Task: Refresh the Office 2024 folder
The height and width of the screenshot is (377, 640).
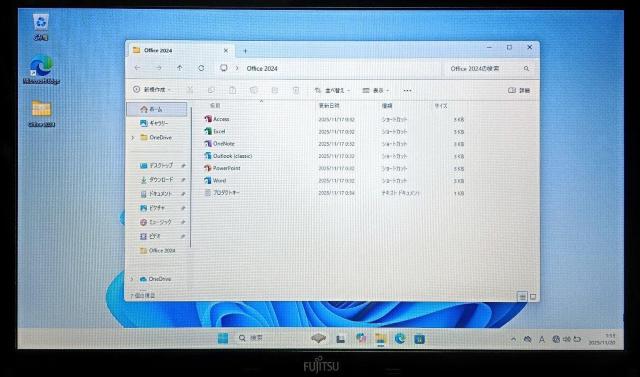Action: click(x=201, y=68)
